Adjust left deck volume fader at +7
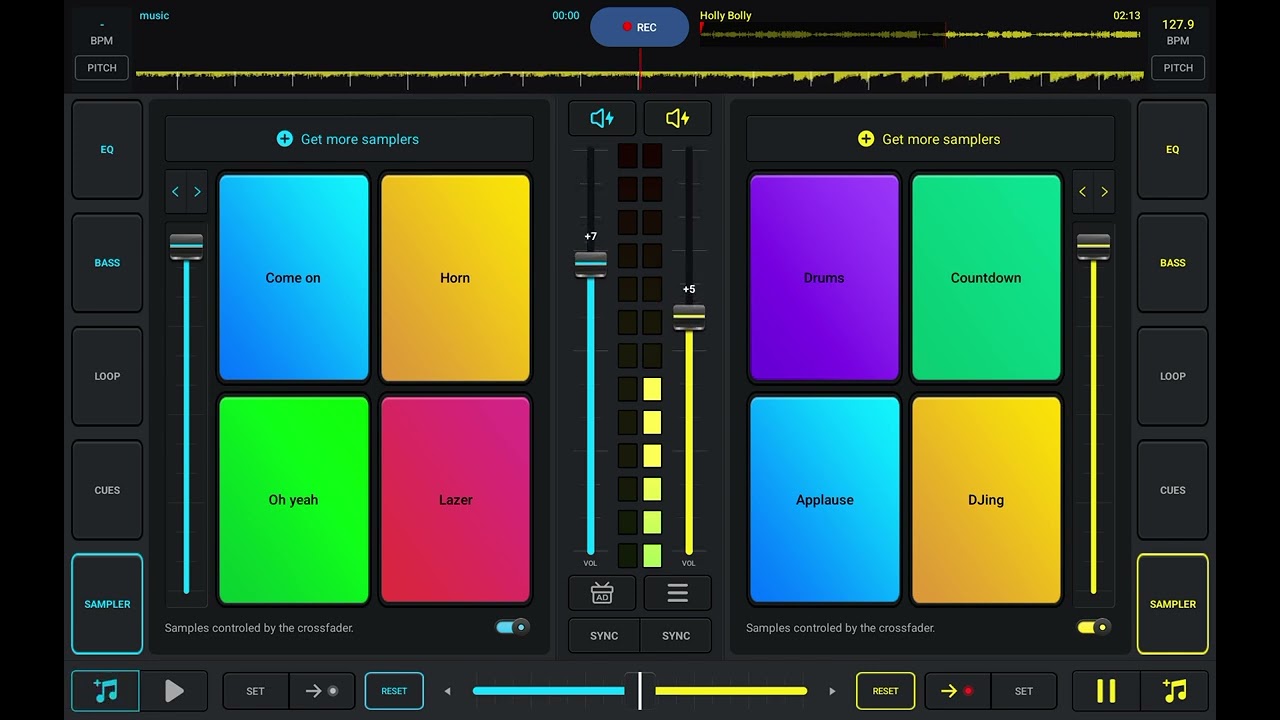The height and width of the screenshot is (720, 1280). tap(590, 264)
